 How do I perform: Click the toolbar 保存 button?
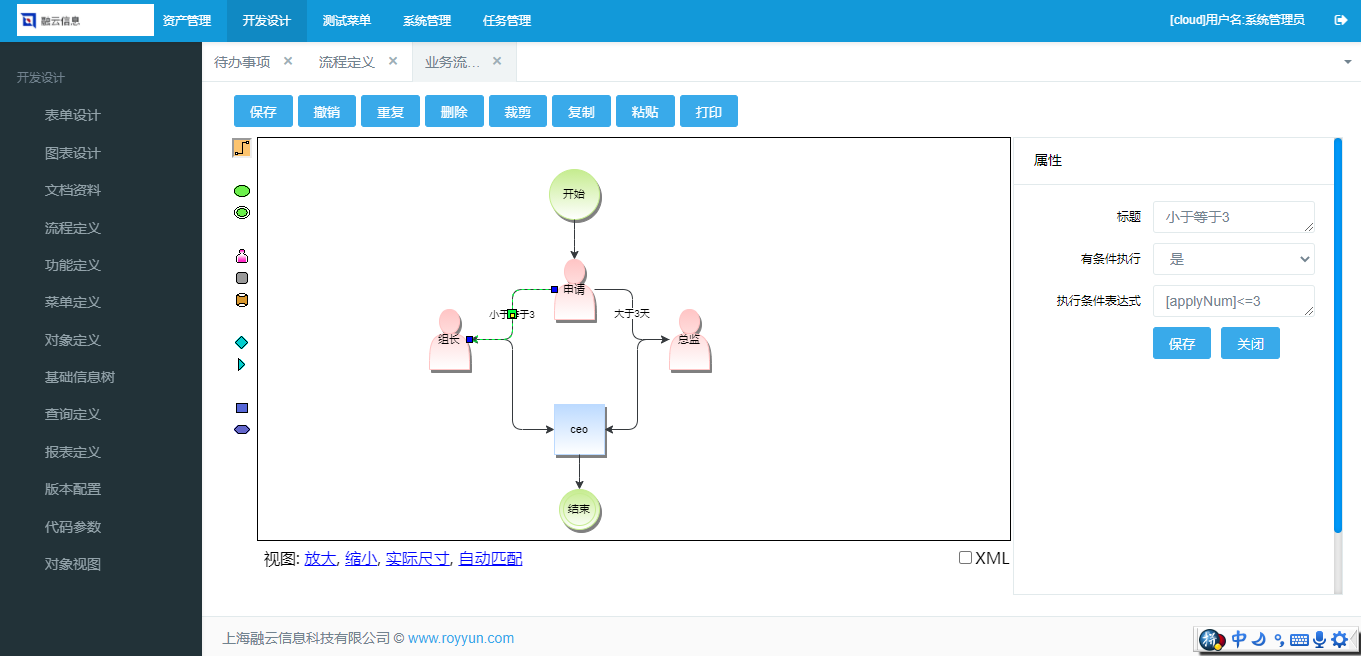click(263, 111)
